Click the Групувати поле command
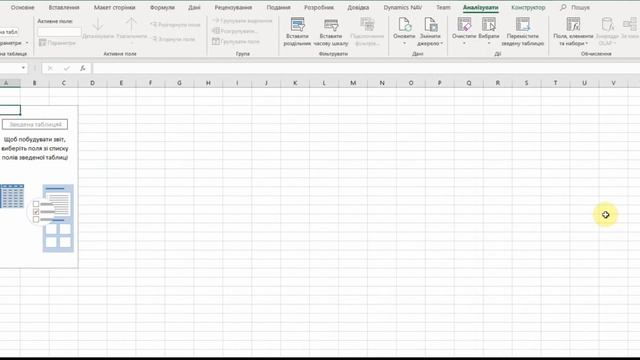This screenshot has height=360, width=640. 236,42
